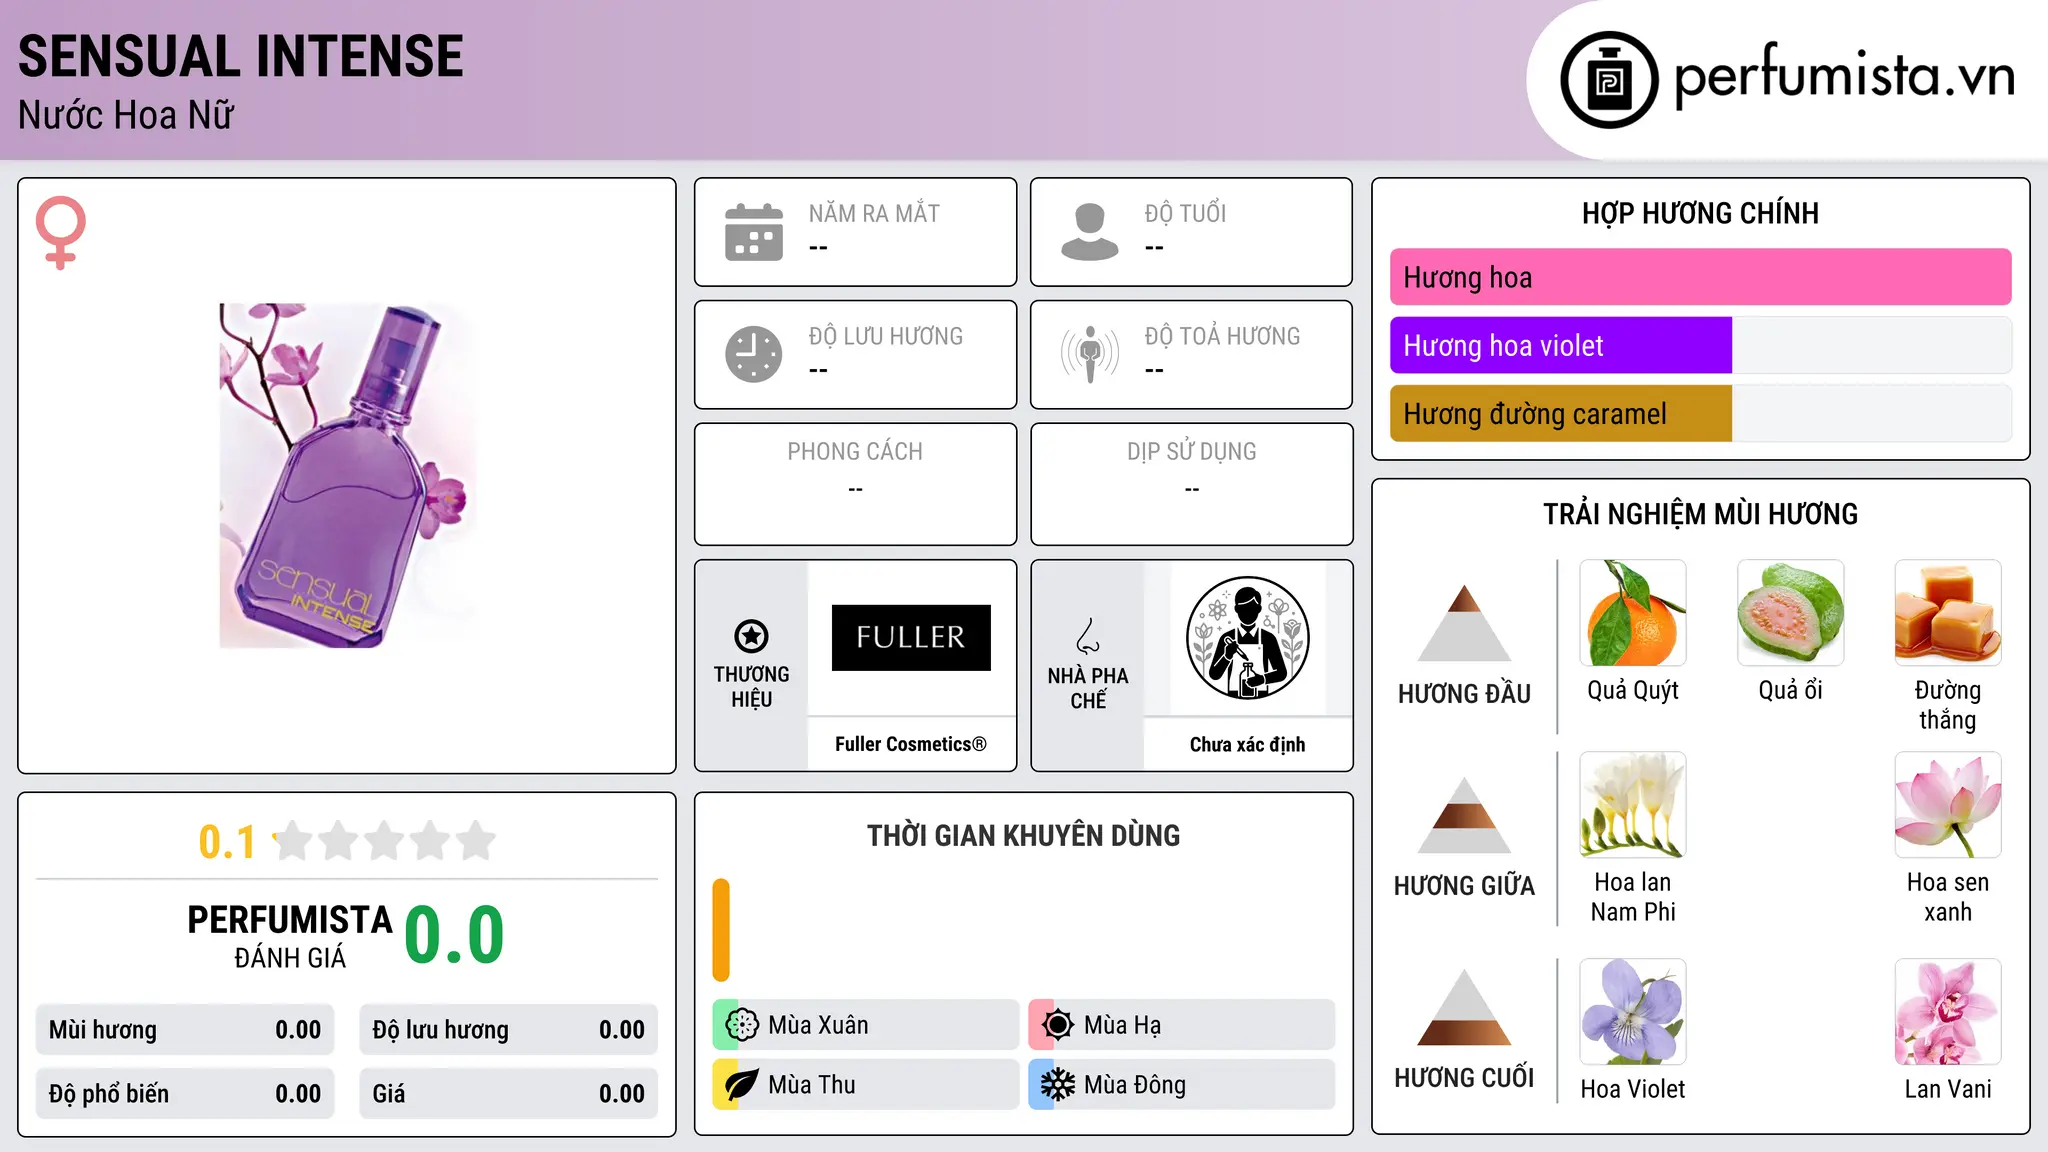Screen dimensions: 2048x1152
Task: Click the Perfumista đánh giá label
Action: pos(290,936)
